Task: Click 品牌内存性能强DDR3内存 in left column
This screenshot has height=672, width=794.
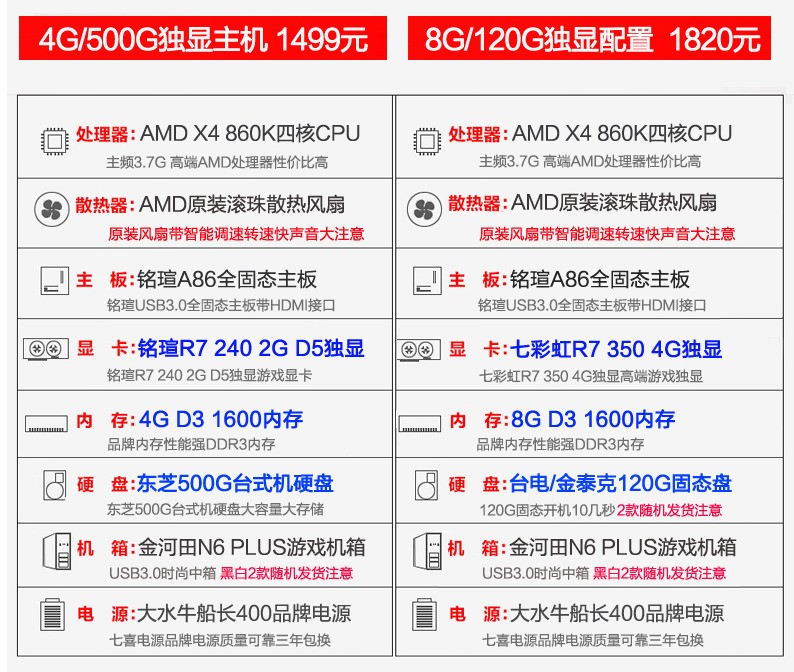Action: coord(191,445)
